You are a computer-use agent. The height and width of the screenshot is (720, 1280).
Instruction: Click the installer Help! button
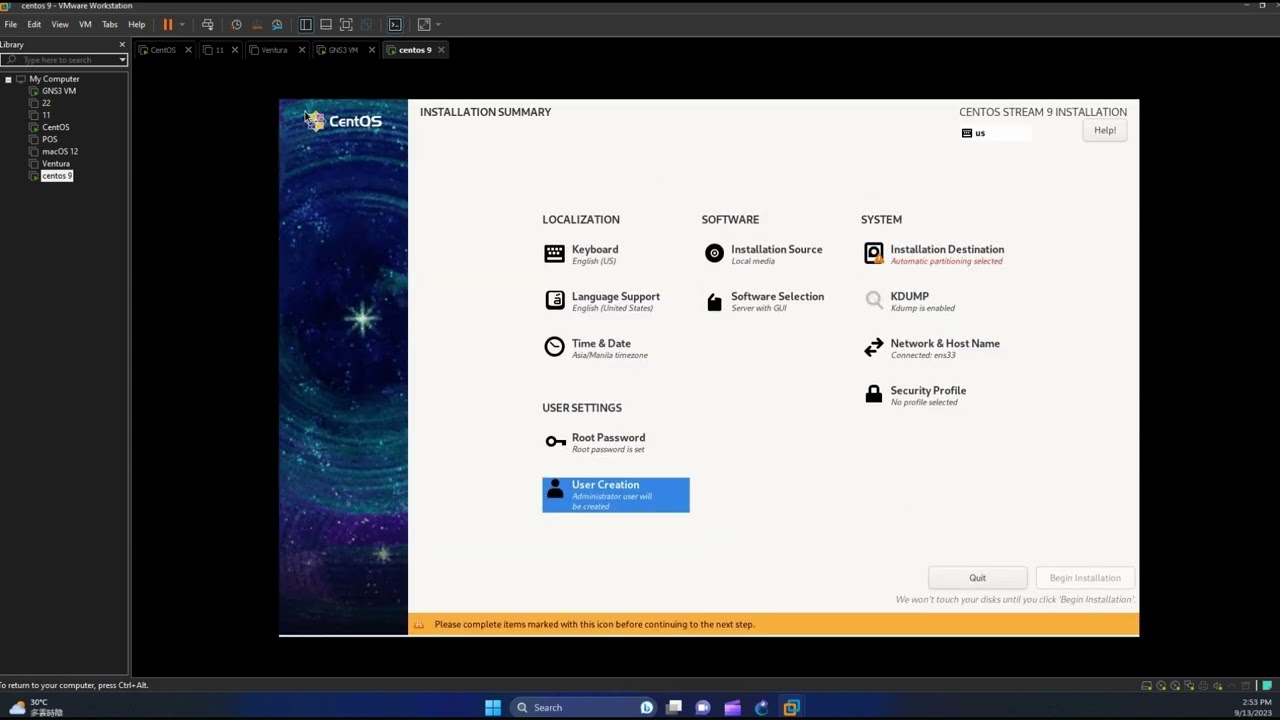[1105, 130]
